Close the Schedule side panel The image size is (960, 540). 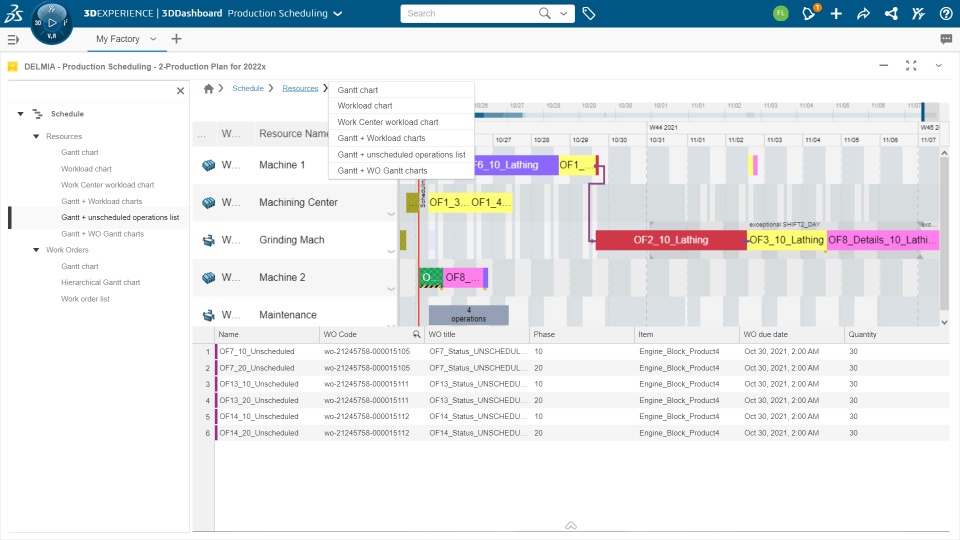click(x=180, y=91)
